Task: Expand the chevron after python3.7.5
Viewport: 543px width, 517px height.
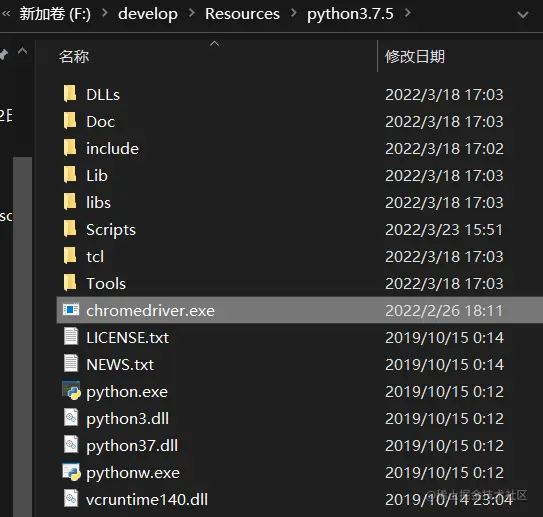Action: click(x=408, y=13)
